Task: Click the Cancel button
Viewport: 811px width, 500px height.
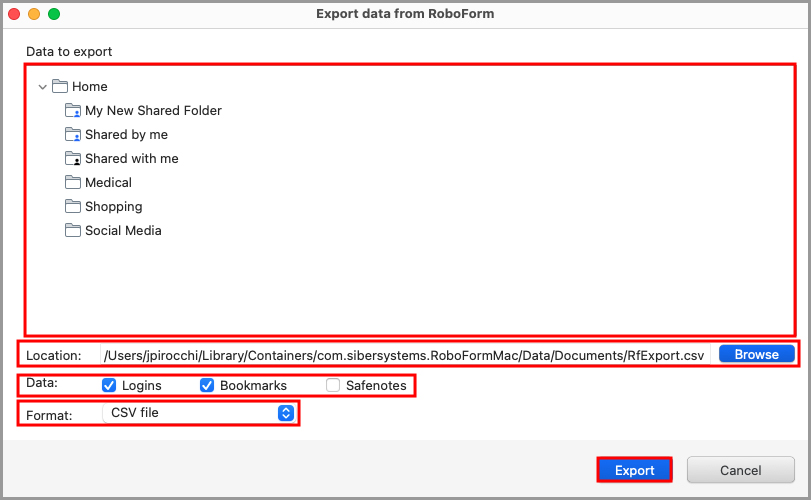Action: click(x=741, y=470)
